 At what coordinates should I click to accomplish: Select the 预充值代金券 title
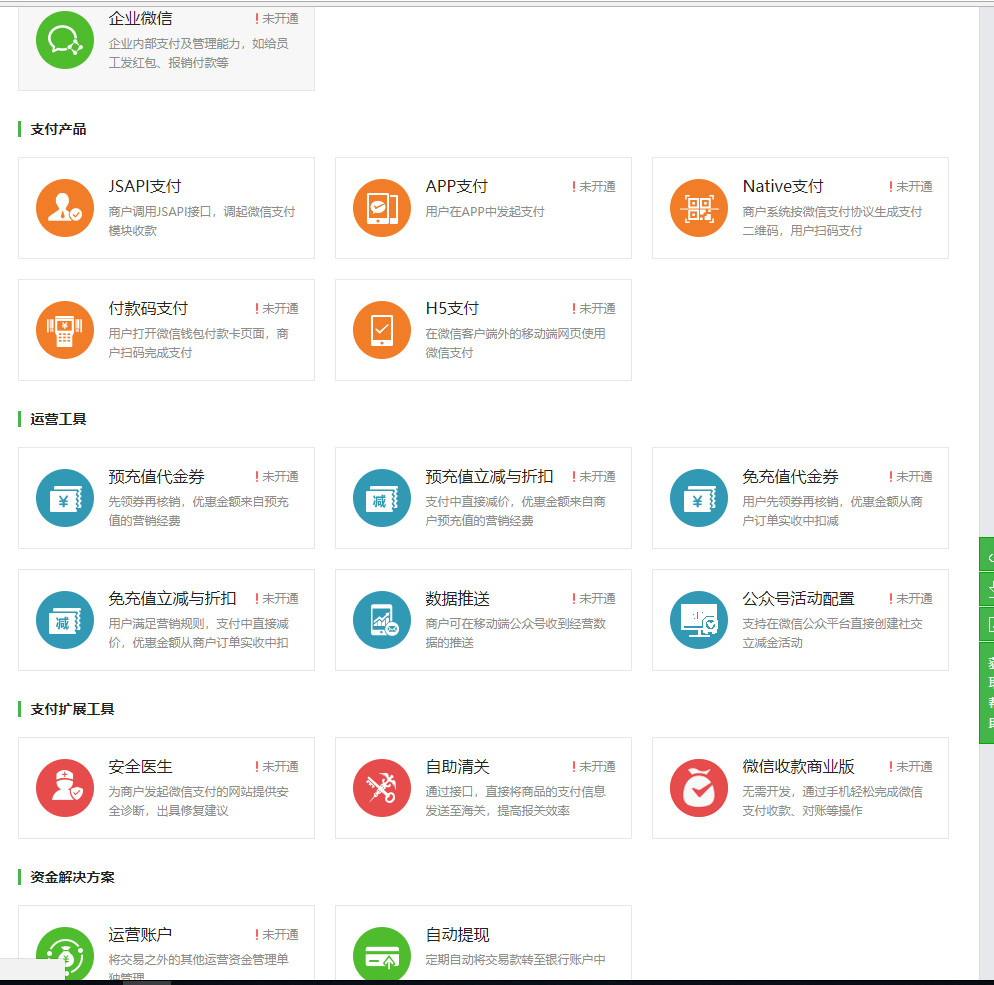point(157,477)
